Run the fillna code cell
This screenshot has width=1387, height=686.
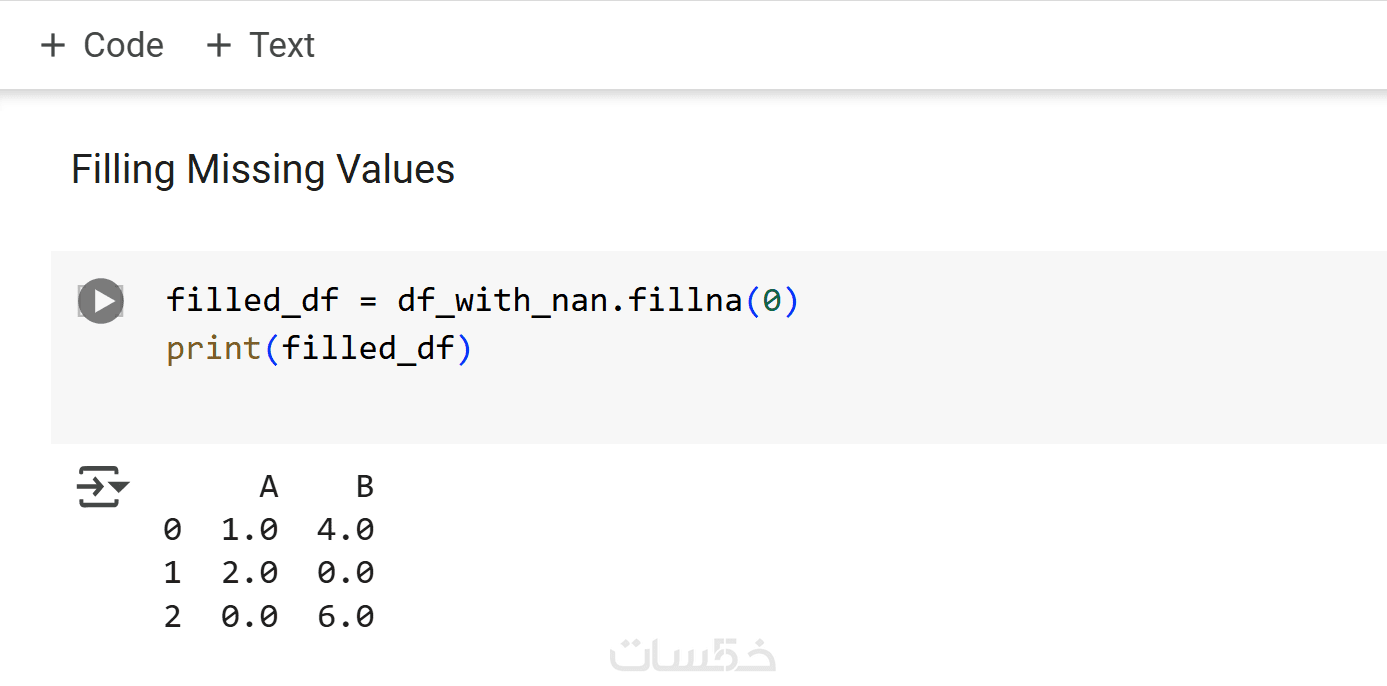101,301
